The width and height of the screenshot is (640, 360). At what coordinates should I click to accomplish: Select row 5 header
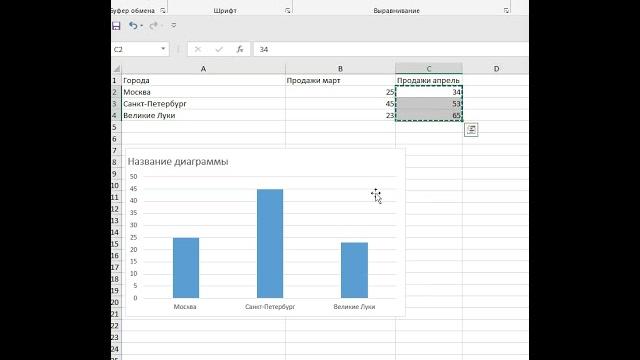click(x=116, y=127)
